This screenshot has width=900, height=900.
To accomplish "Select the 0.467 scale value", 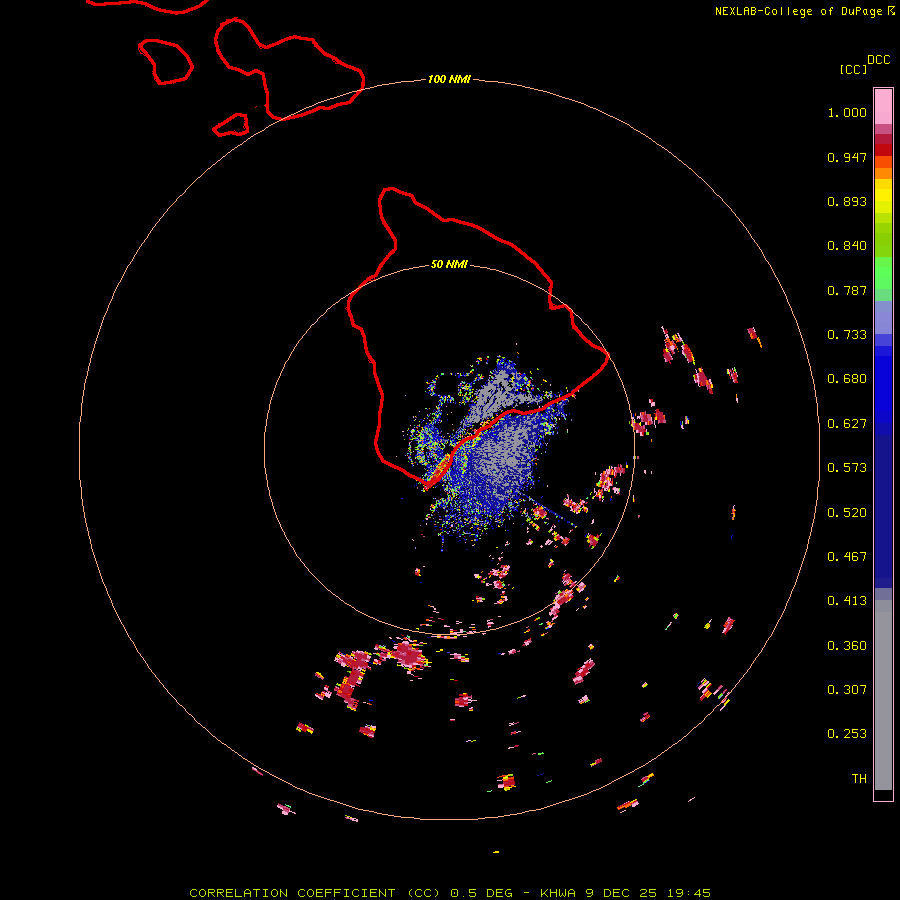I will tap(847, 557).
